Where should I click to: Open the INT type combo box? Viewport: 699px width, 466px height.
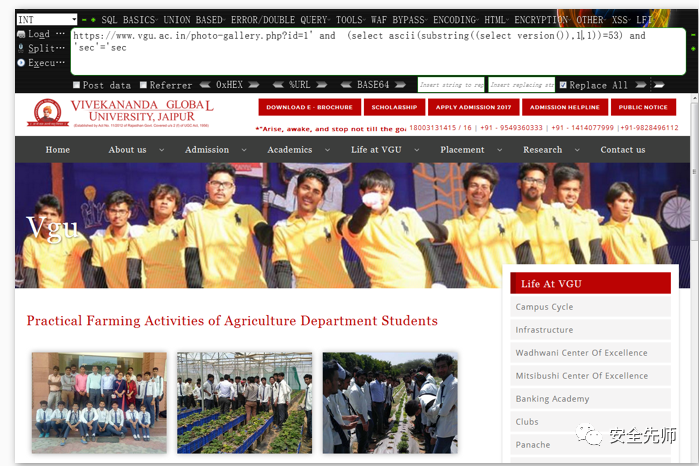click(x=47, y=20)
